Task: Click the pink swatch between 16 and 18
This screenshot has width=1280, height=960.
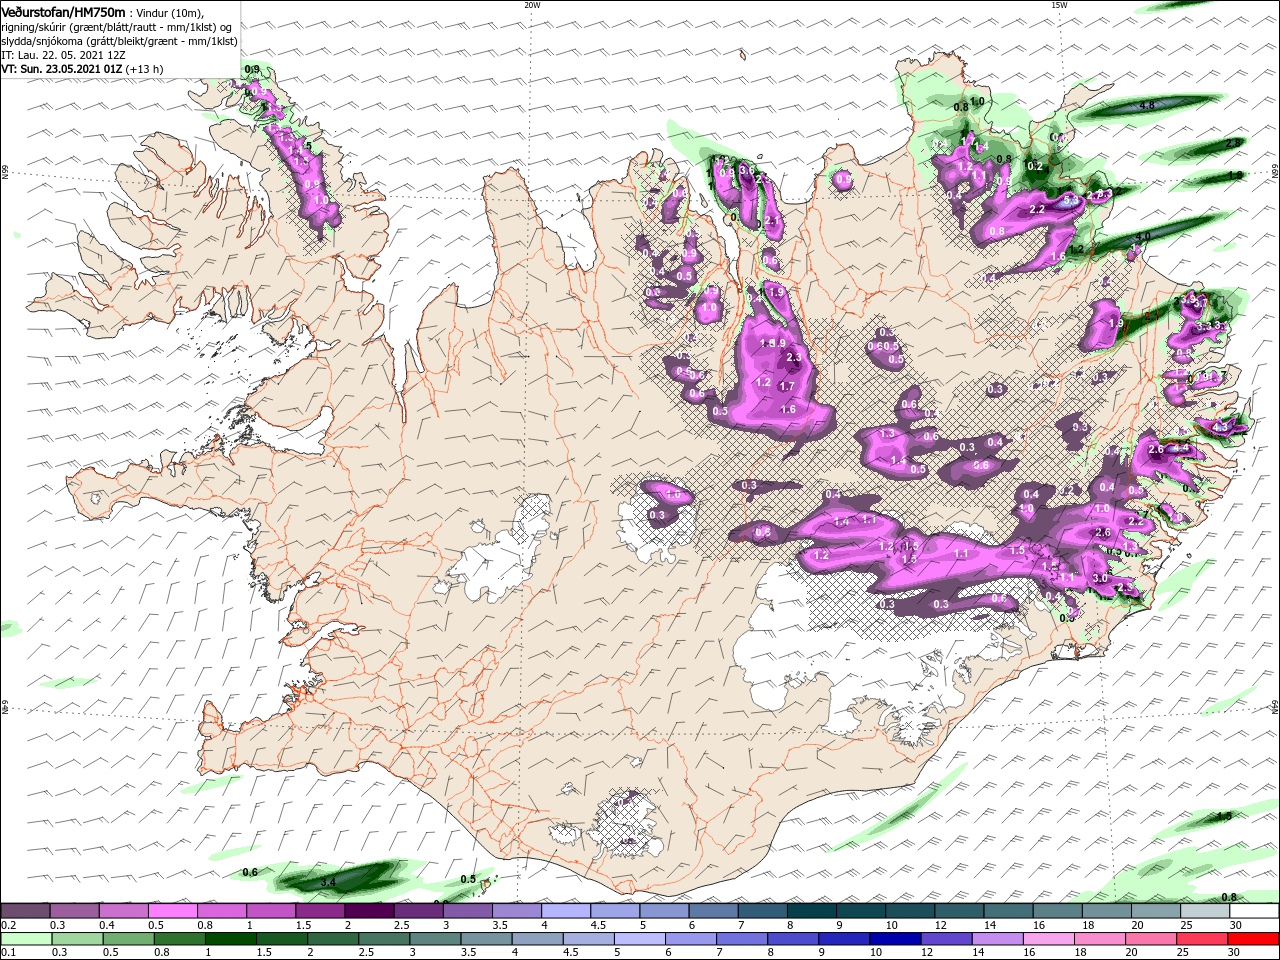Action: [1047, 939]
